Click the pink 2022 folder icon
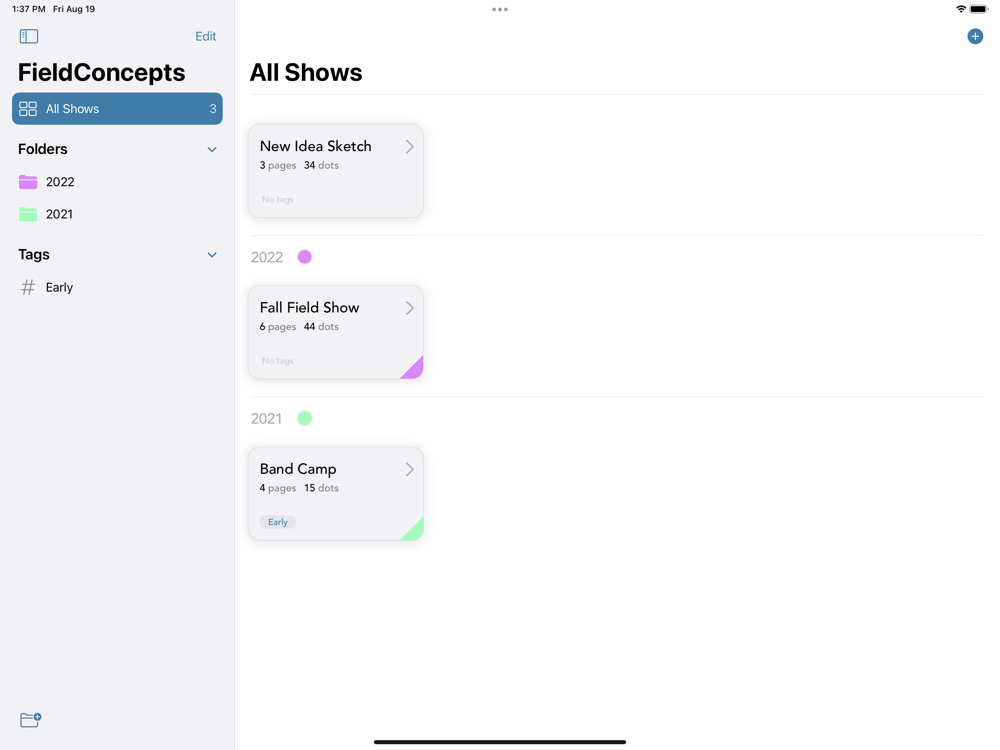1000x750 pixels. [x=28, y=182]
